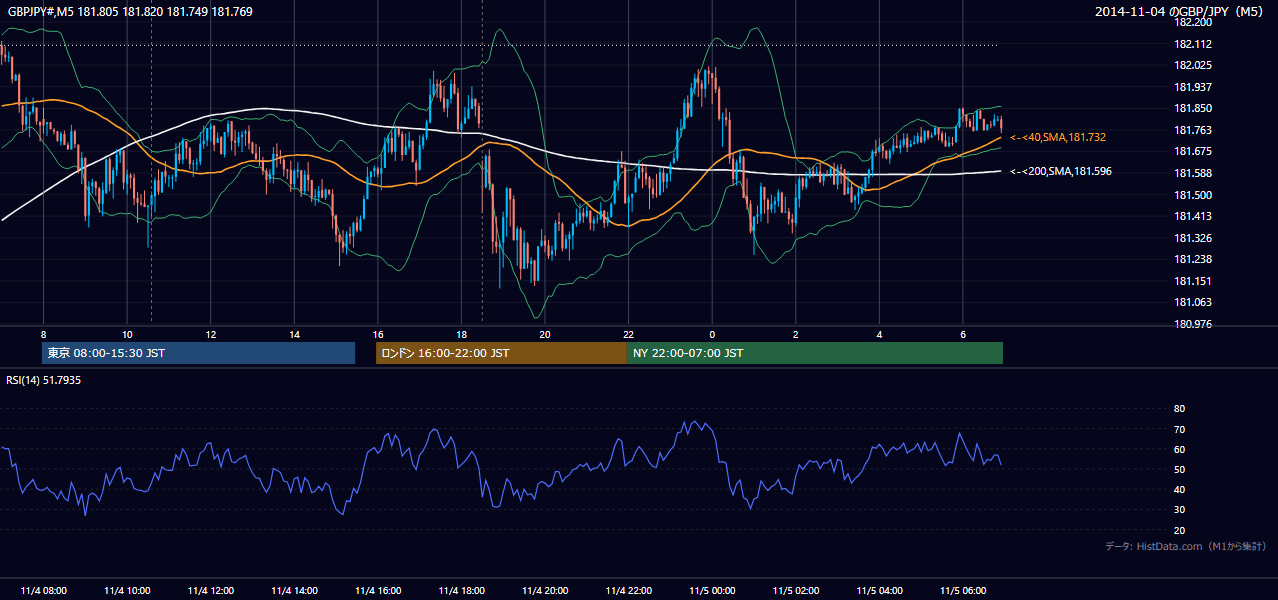Click the 182.200 price axis label
Image resolution: width=1278 pixels, height=600 pixels.
[1192, 22]
